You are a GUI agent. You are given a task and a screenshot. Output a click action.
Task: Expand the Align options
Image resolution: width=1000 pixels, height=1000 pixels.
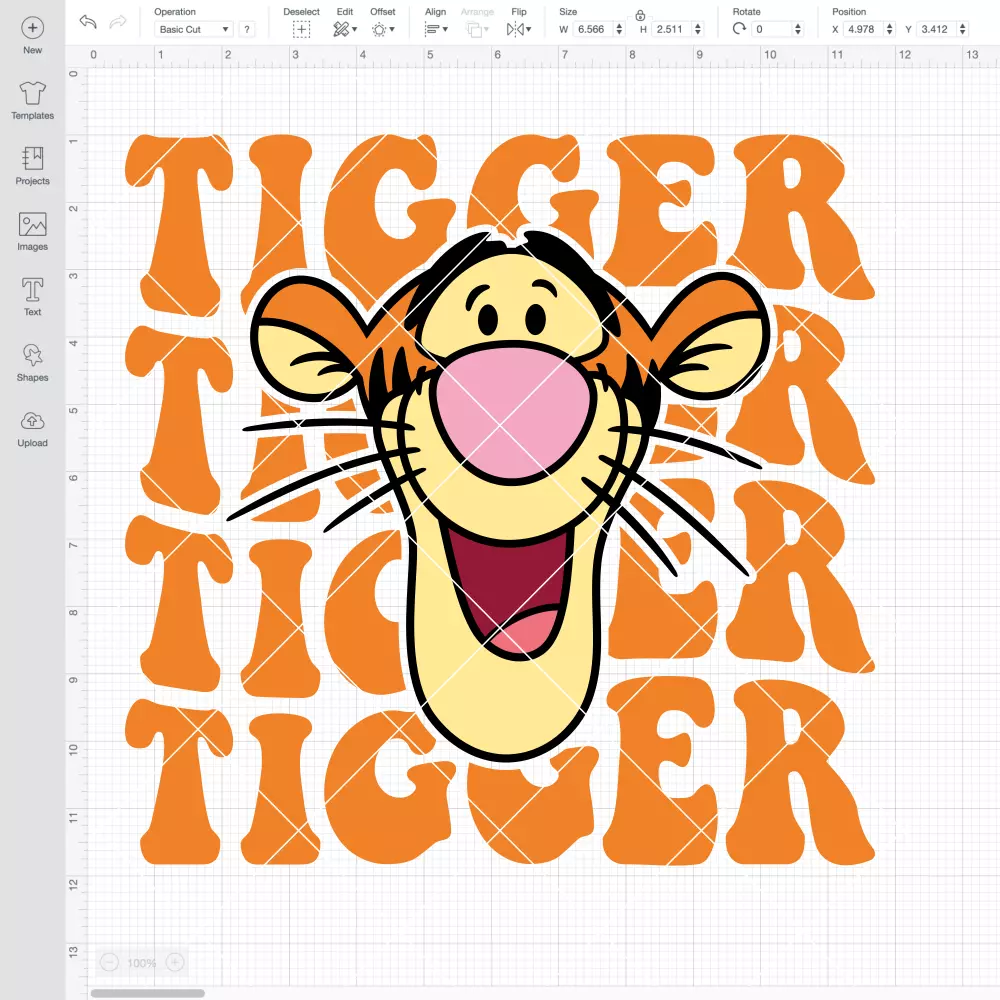tap(436, 29)
